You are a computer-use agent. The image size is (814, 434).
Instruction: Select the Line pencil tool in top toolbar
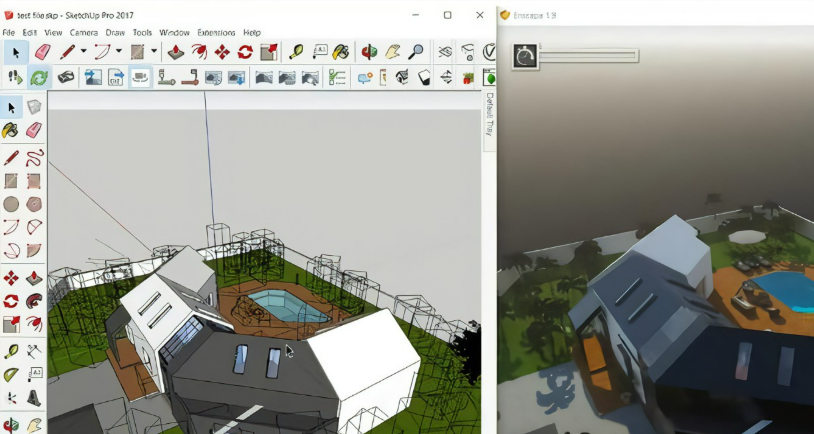click(x=67, y=52)
